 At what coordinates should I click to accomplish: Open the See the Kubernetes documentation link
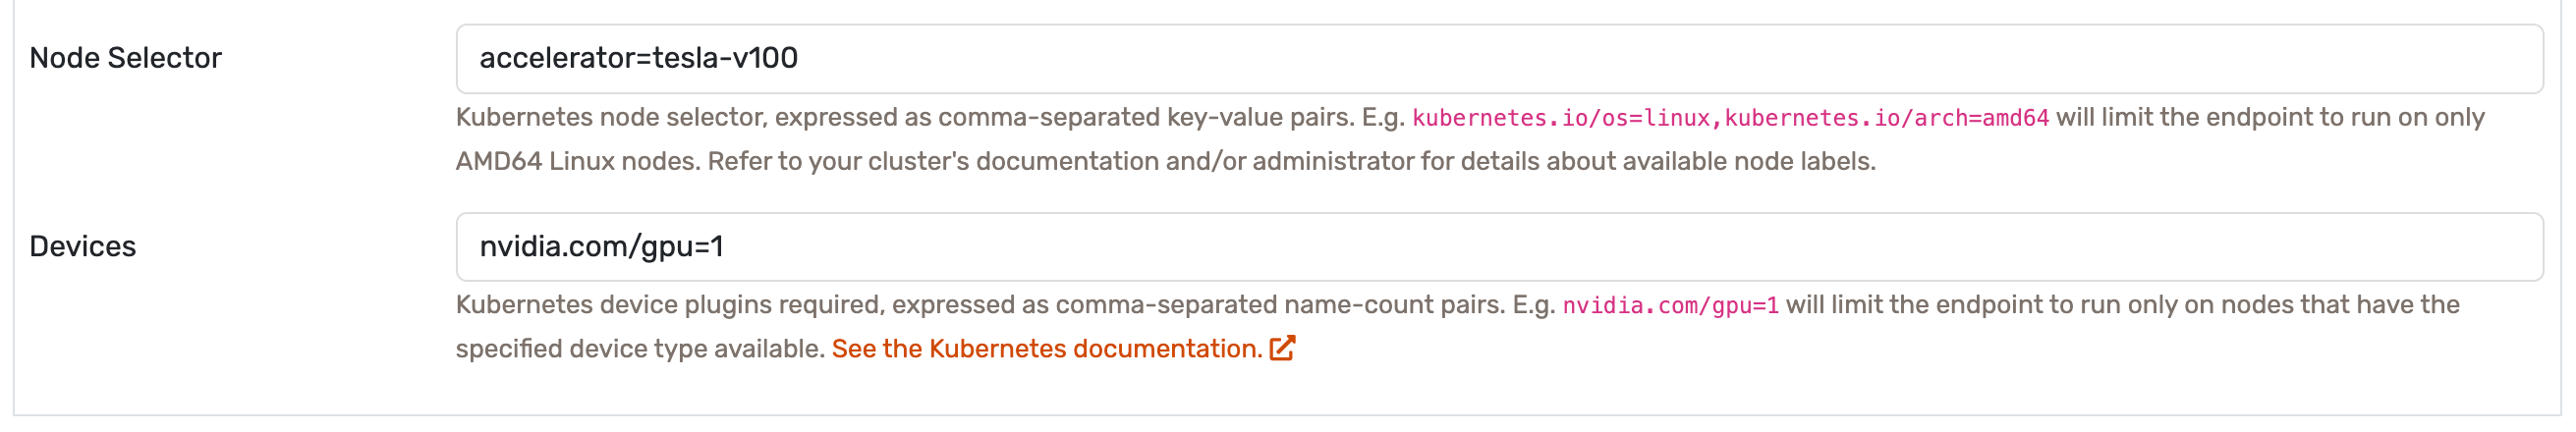coord(1047,349)
